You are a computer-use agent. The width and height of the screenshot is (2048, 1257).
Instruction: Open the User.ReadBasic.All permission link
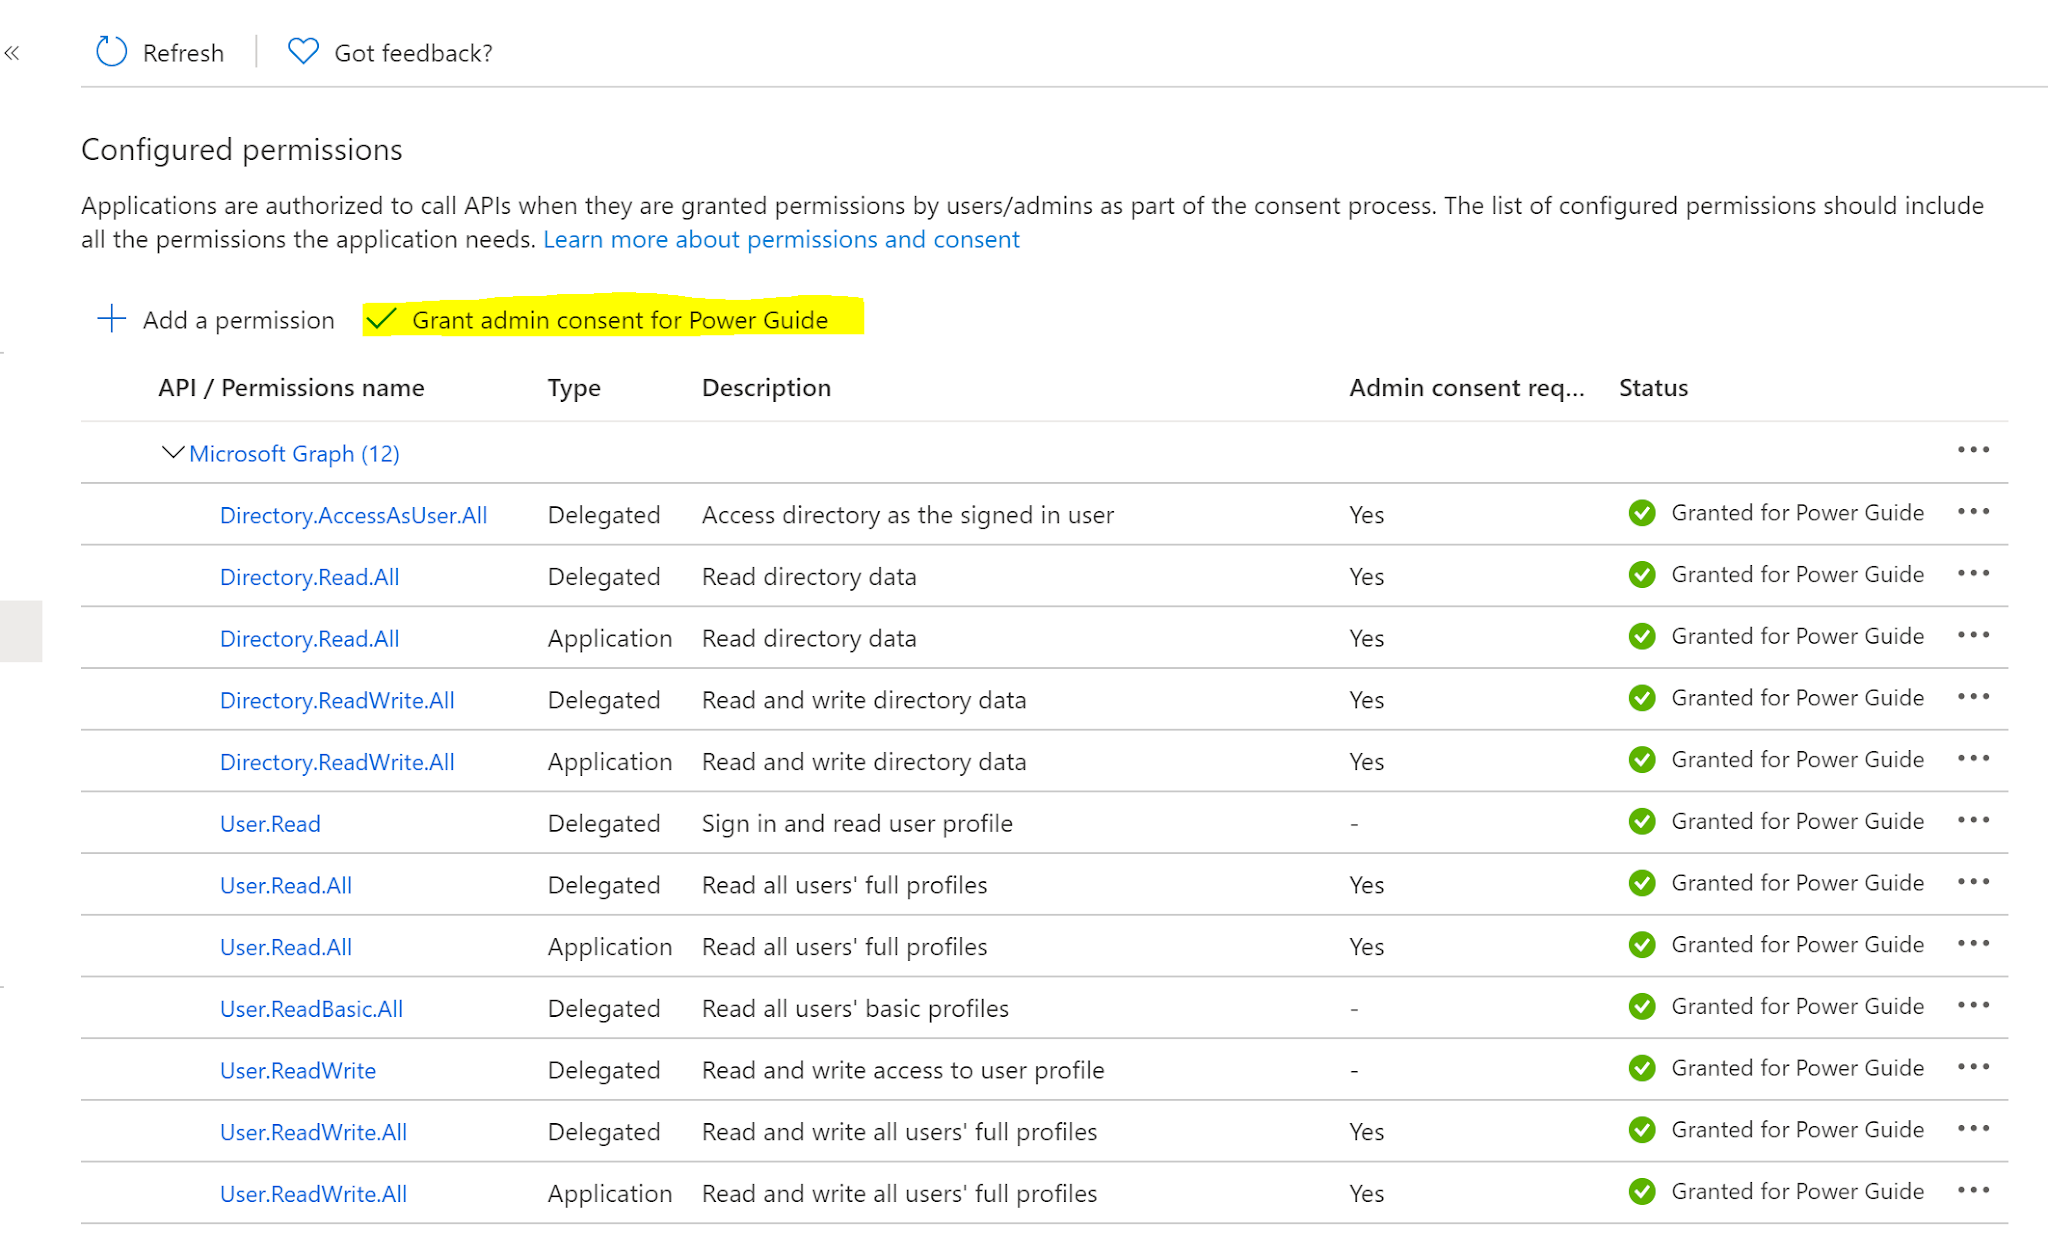(311, 1008)
